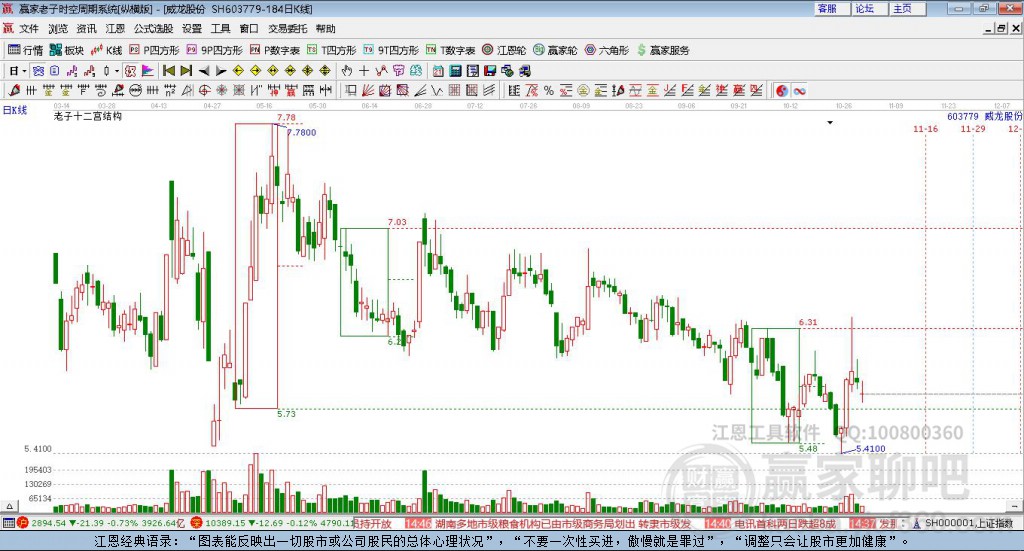This screenshot has width=1024, height=551.
Task: Select the Gann fan lines tool
Action: coord(368,91)
